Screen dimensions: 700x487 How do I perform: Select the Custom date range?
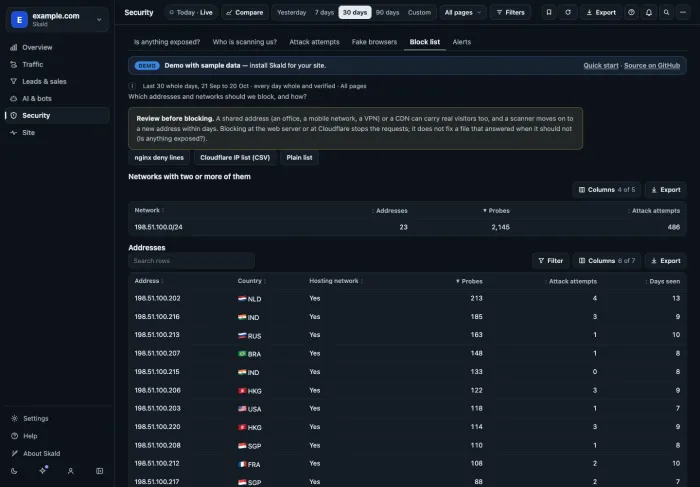click(419, 12)
